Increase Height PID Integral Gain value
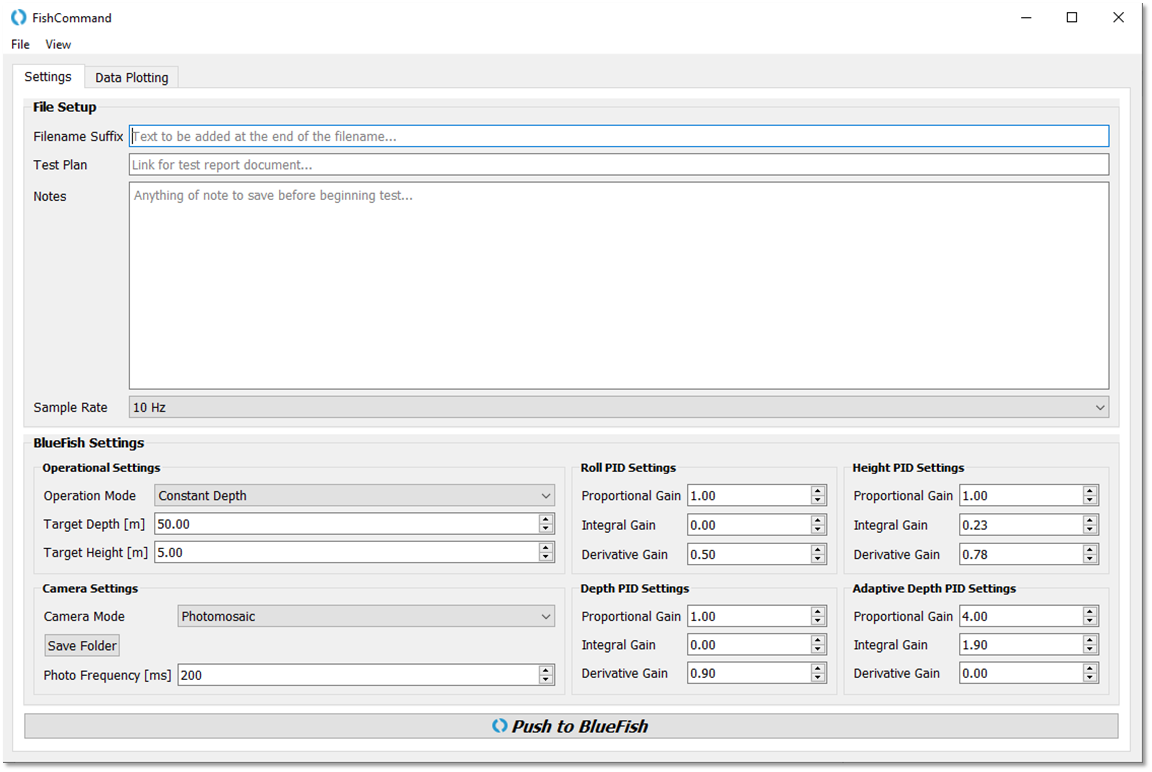 (1090, 520)
